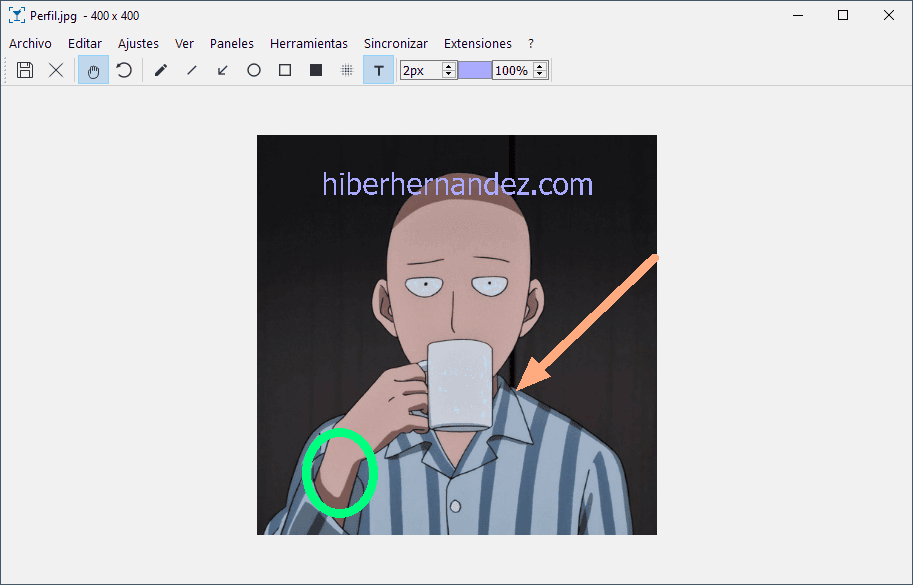913x585 pixels.
Task: Maximize the Perfil.jpg window
Action: [x=843, y=16]
